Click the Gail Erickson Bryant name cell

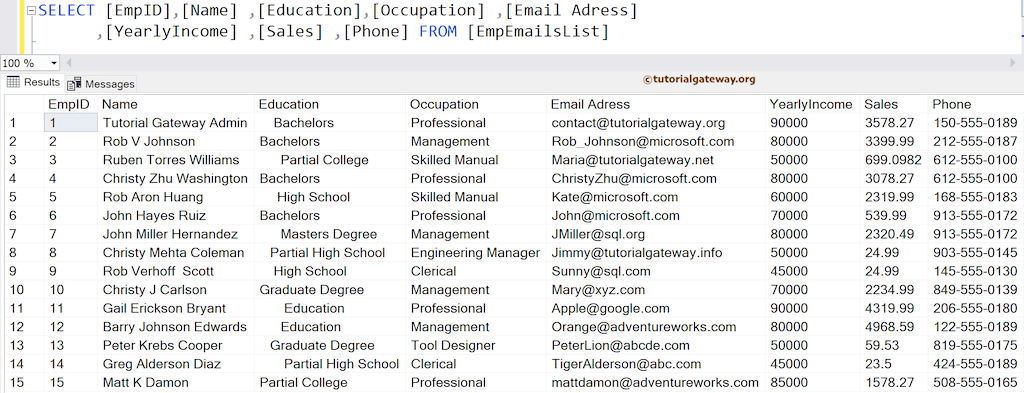click(176, 308)
